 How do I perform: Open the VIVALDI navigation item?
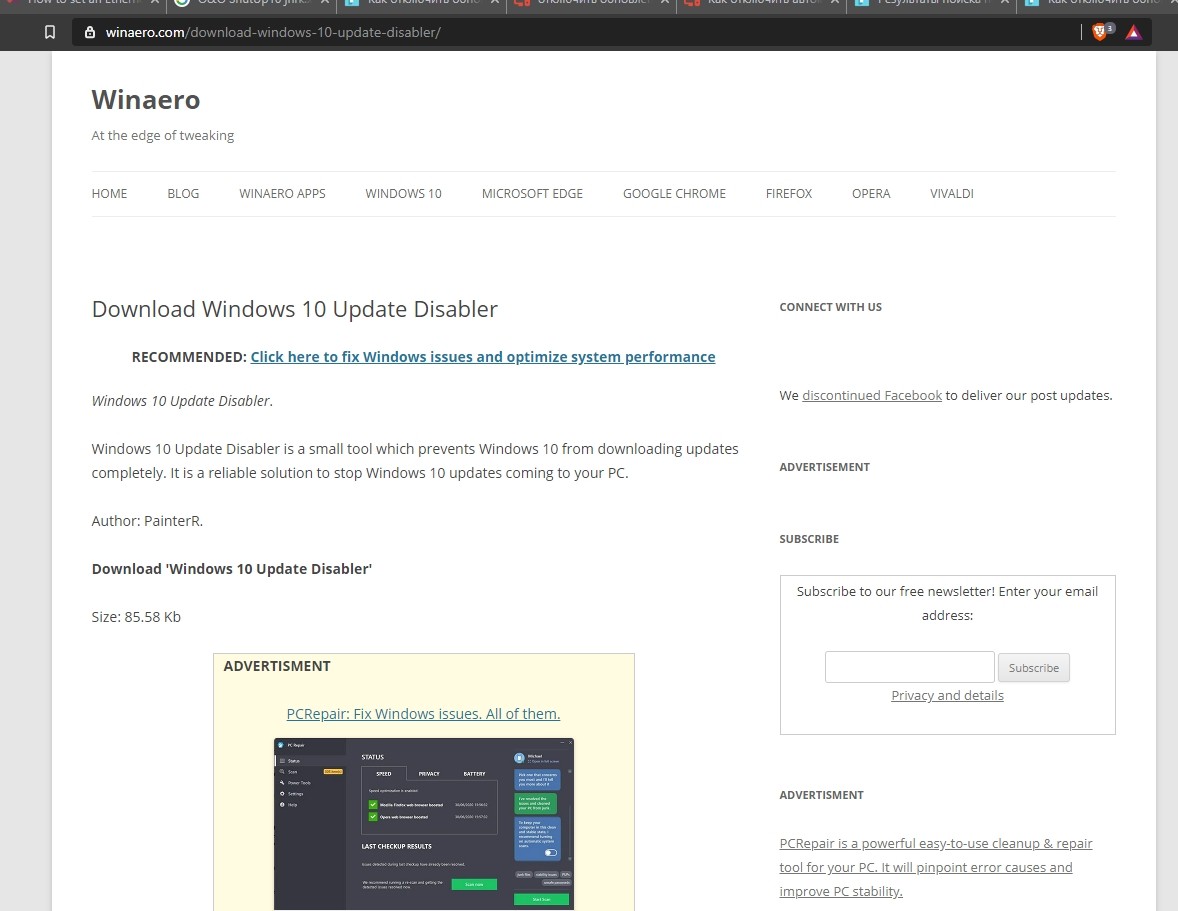click(952, 194)
